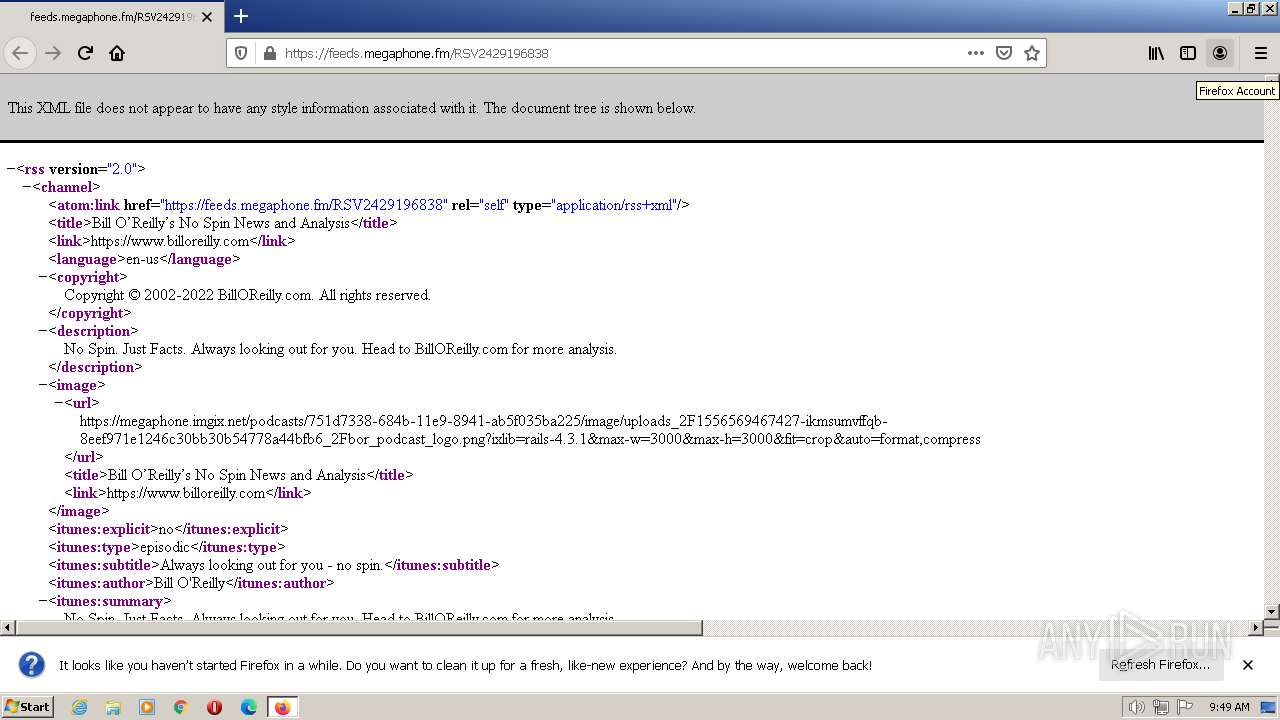Viewport: 1280px width, 720px height.
Task: Open a new tab
Action: (x=241, y=16)
